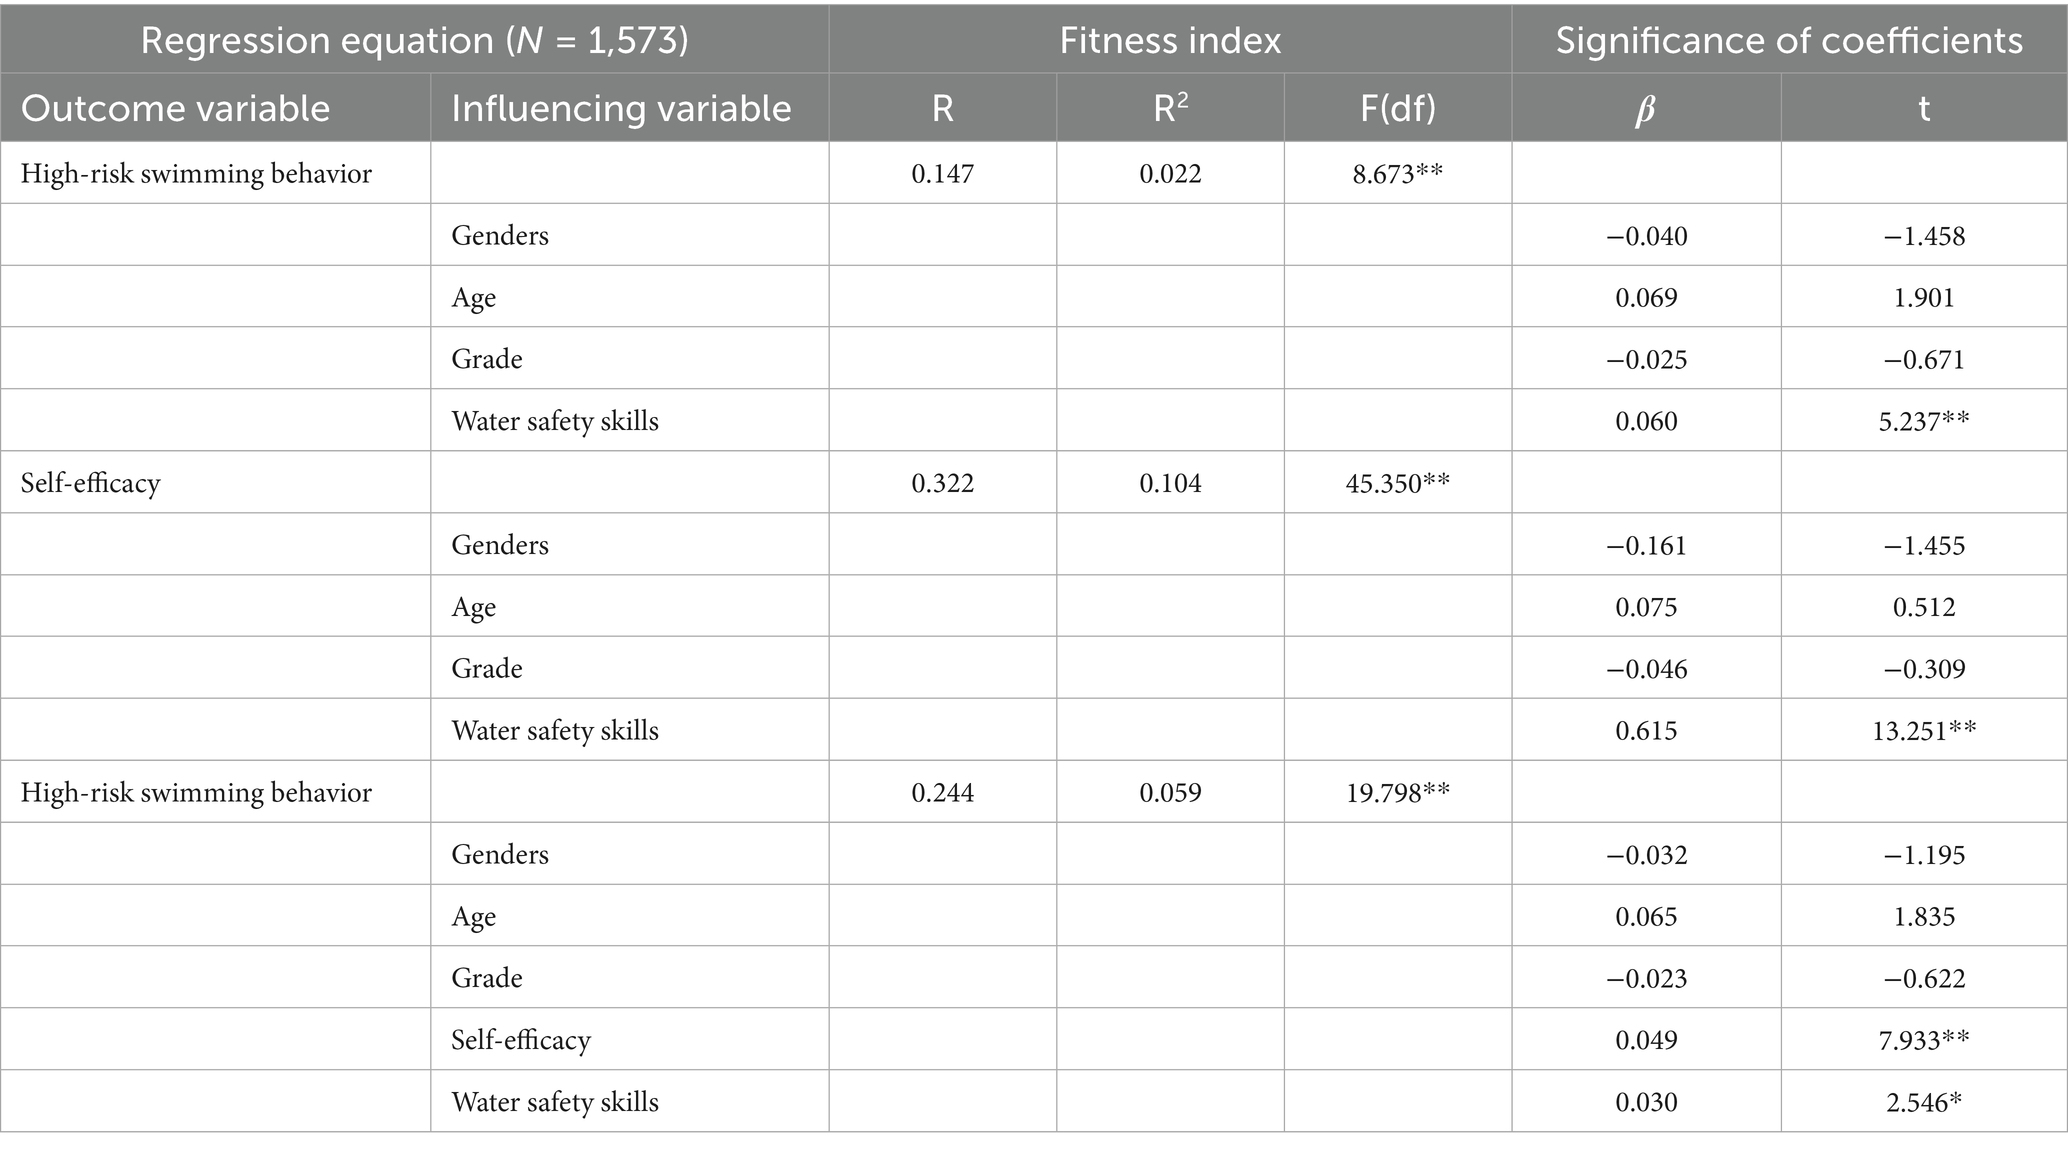
Task: Click the 'Regression equation (N = 1,573)' header
Action: (x=414, y=41)
